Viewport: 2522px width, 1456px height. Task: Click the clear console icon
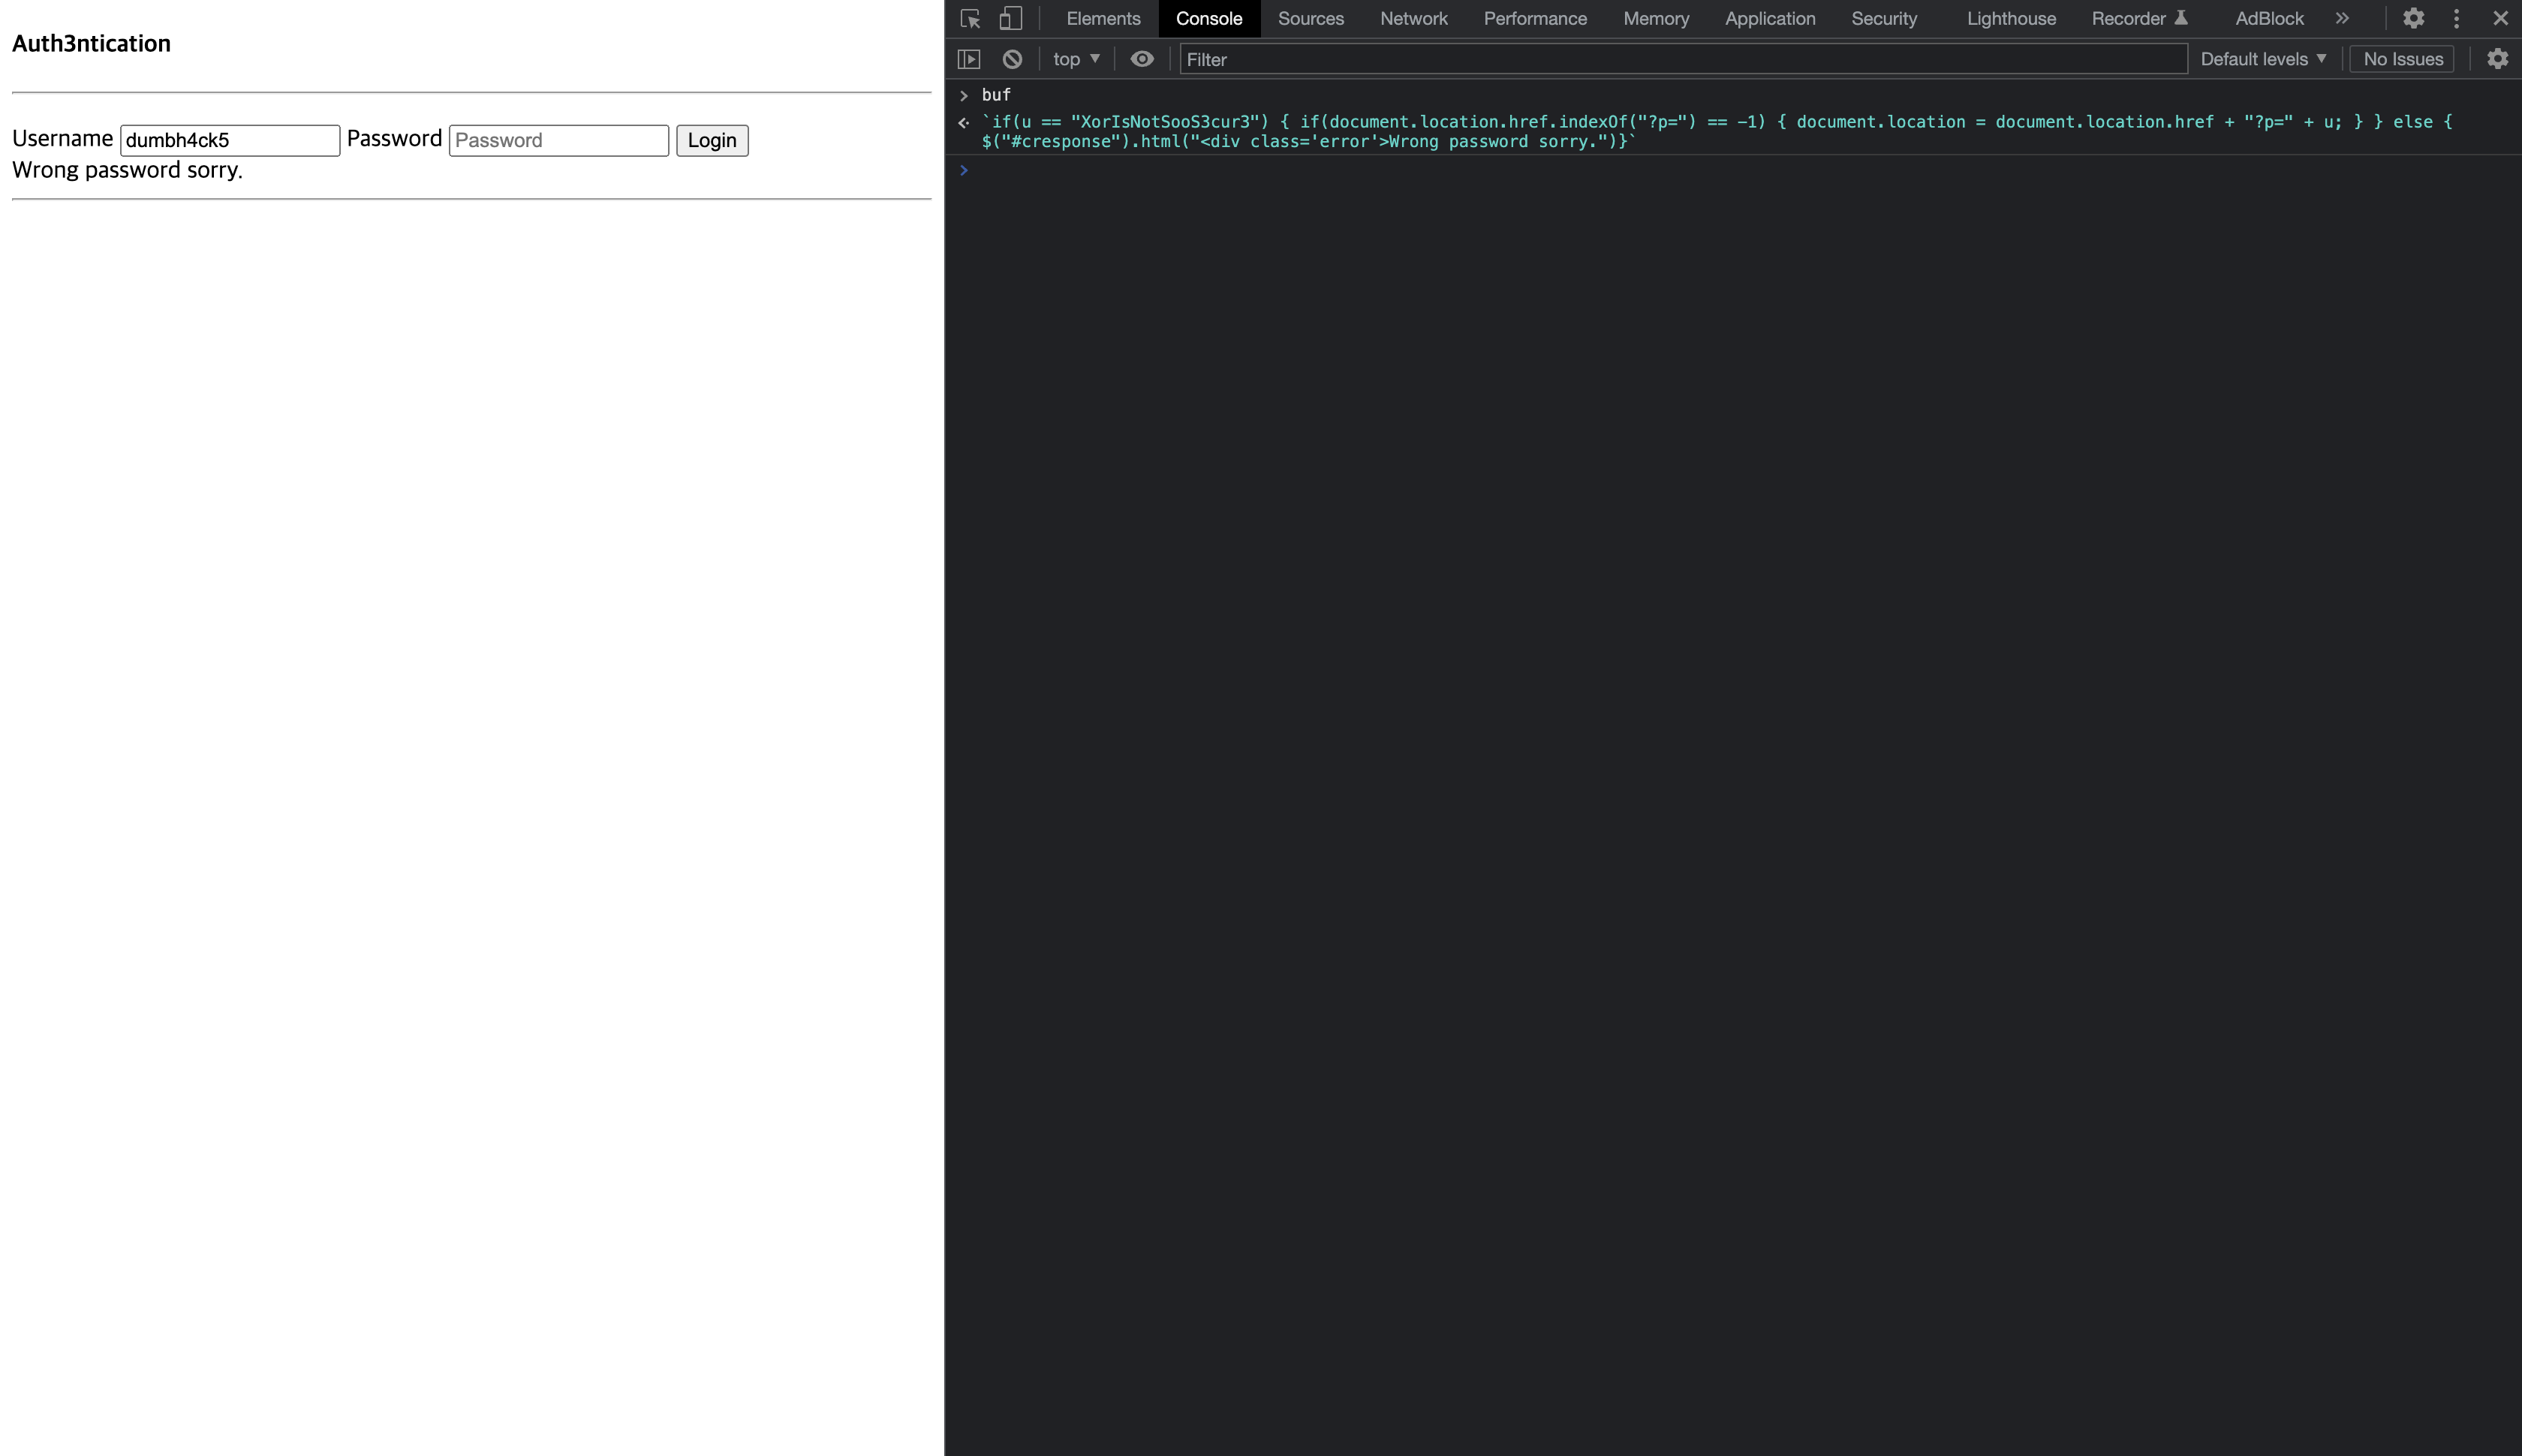tap(1012, 59)
